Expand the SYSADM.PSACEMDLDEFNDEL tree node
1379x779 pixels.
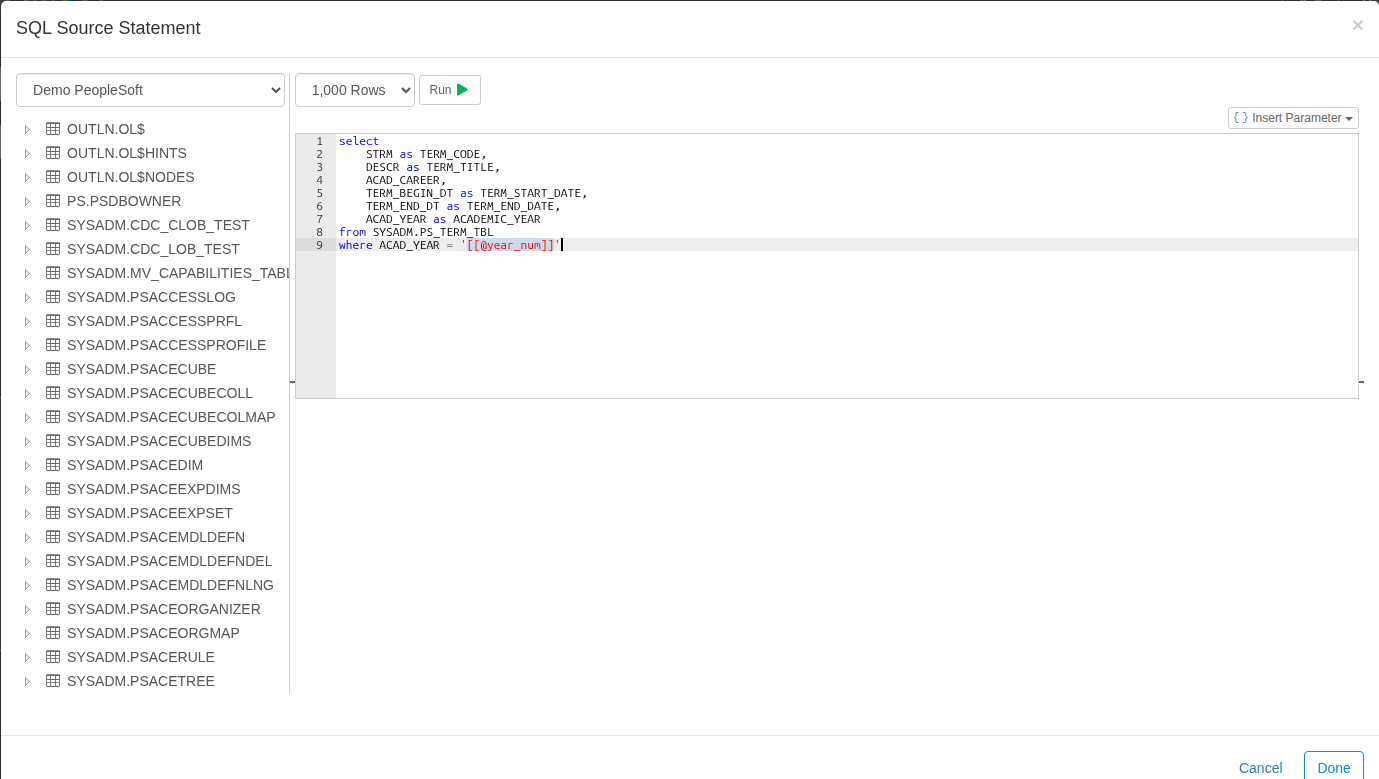pyautogui.click(x=27, y=561)
